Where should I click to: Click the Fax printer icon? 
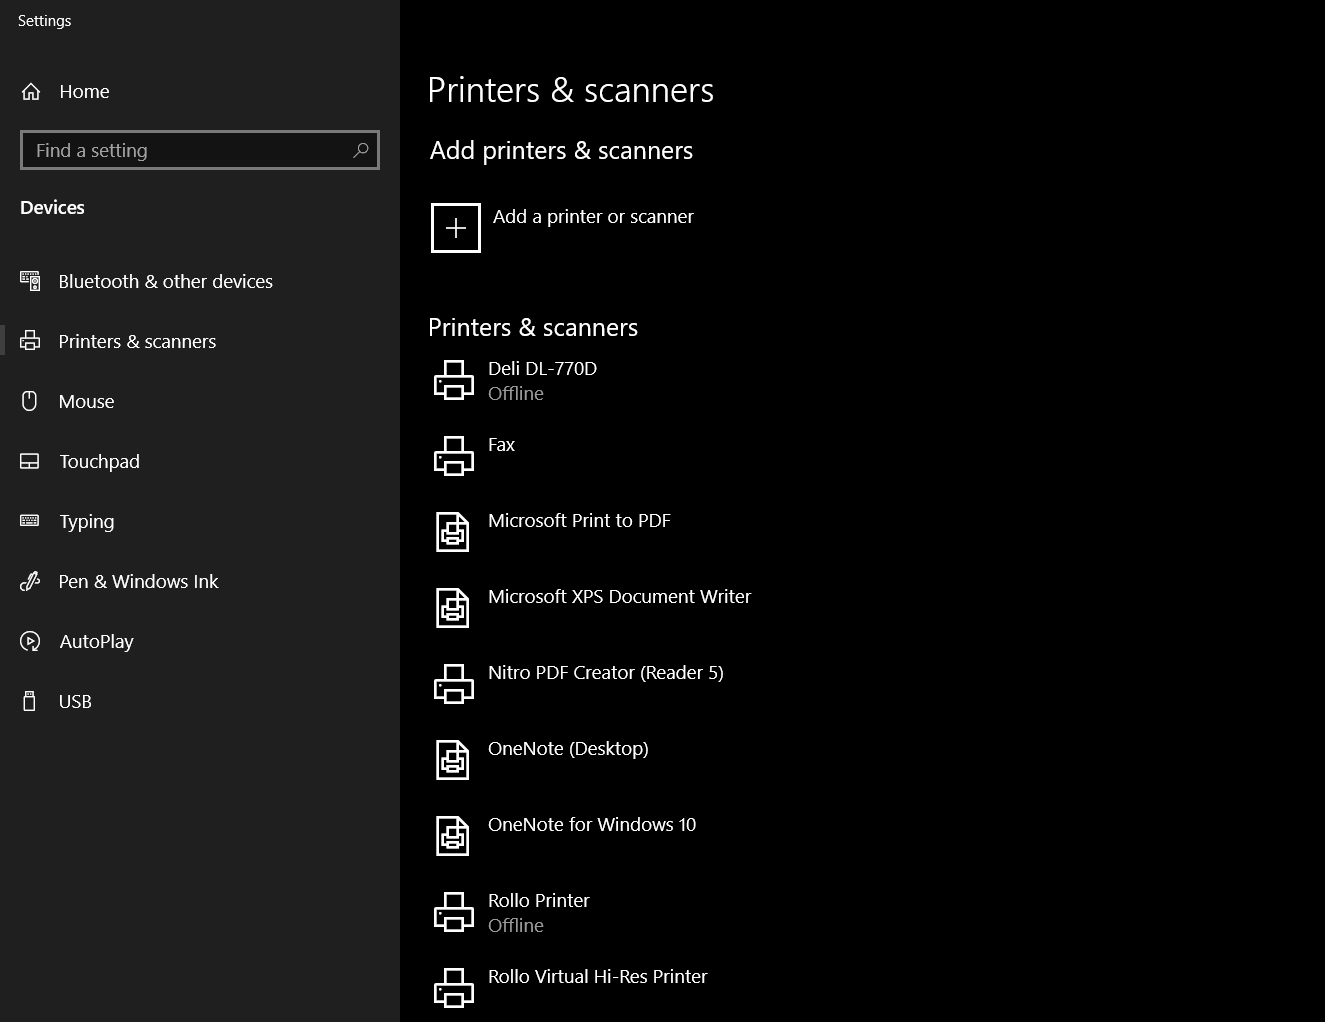(453, 456)
